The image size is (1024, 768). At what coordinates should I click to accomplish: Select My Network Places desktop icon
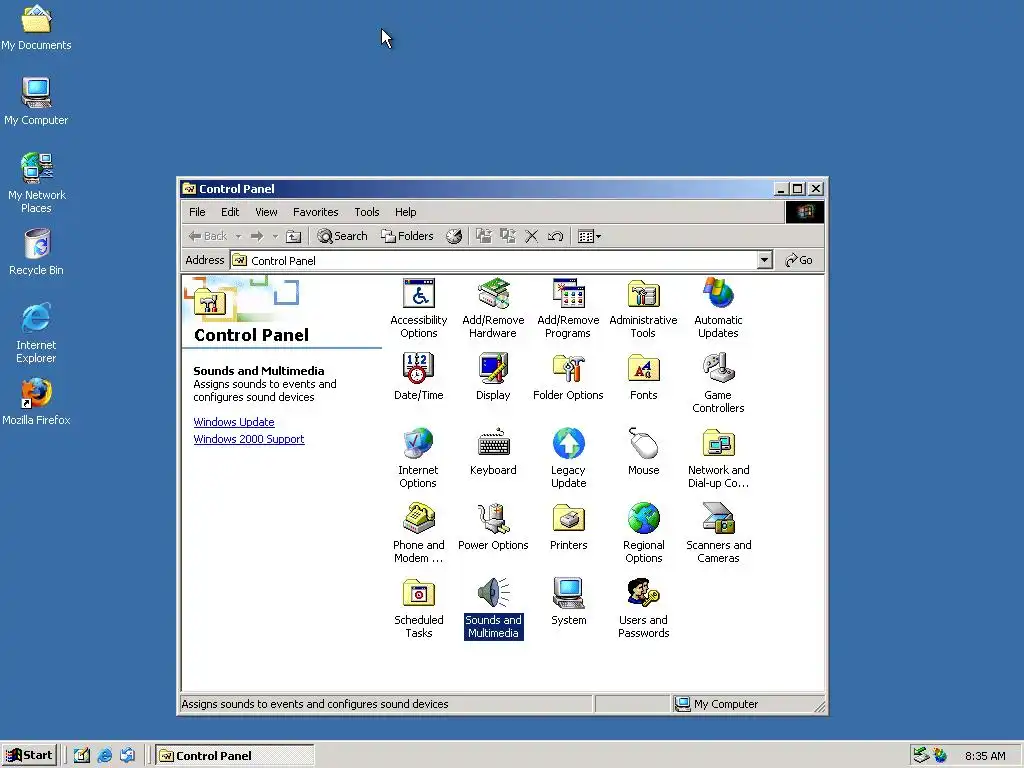point(36,183)
